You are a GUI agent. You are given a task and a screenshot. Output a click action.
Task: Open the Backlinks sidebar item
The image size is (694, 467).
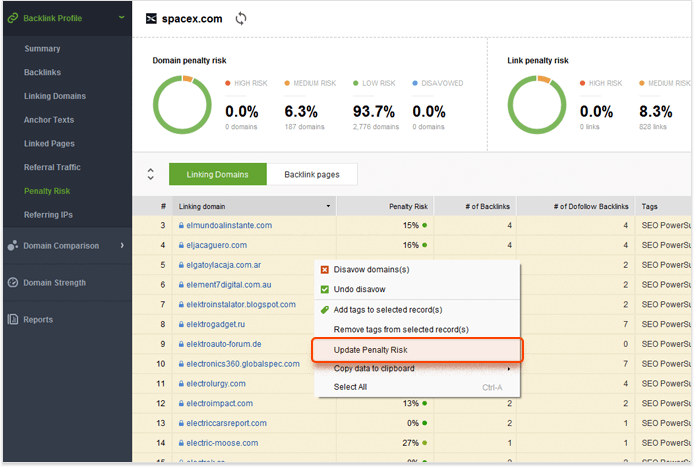coord(42,72)
